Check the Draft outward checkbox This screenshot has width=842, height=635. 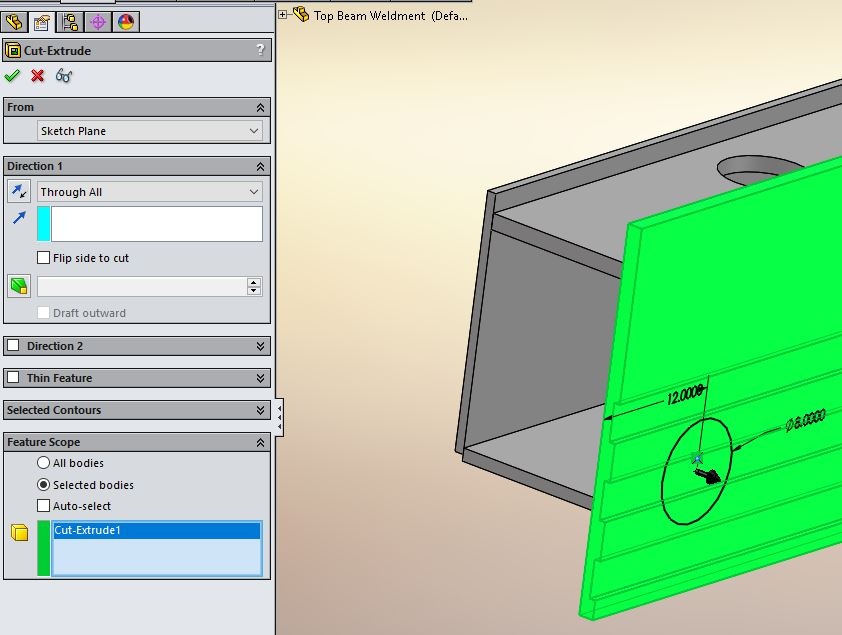tap(43, 313)
